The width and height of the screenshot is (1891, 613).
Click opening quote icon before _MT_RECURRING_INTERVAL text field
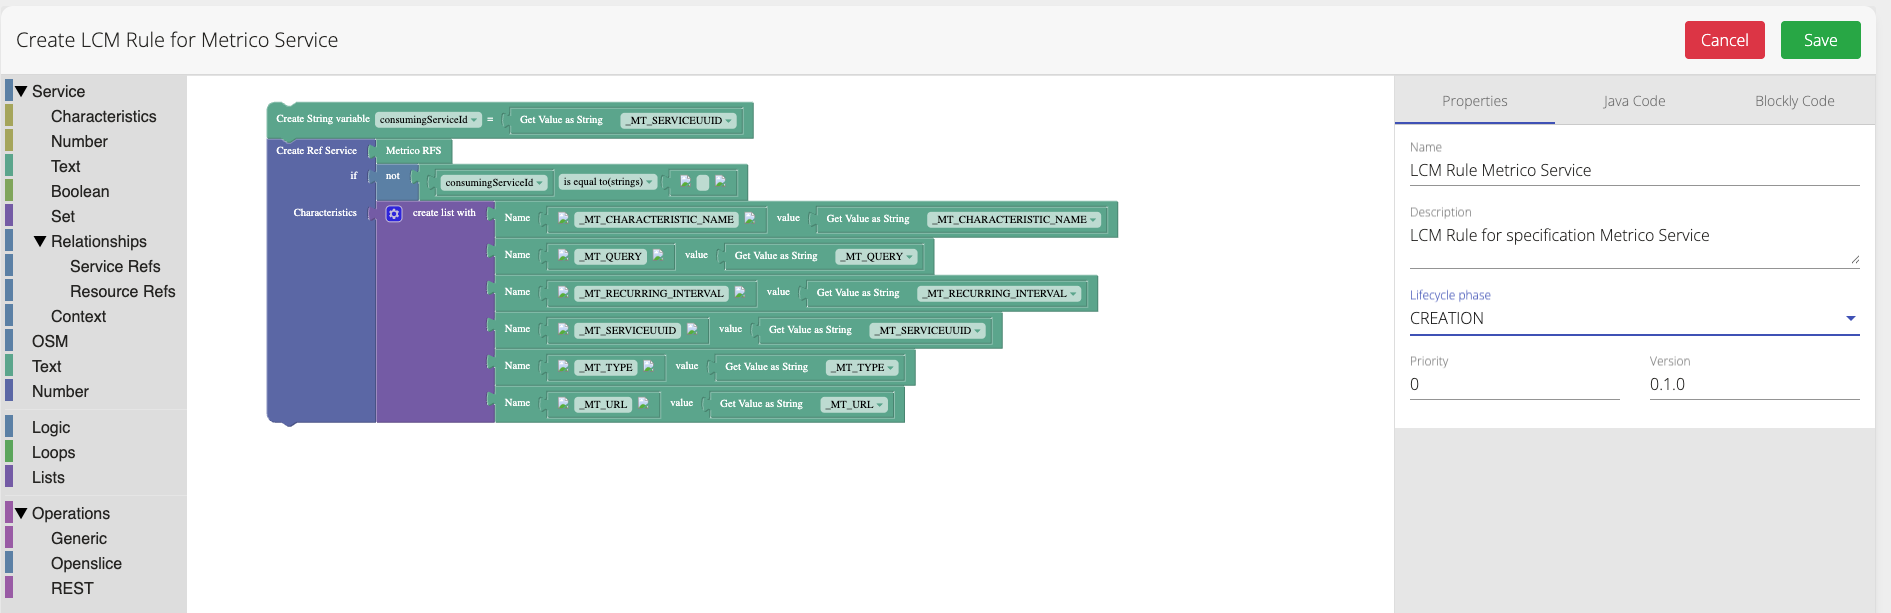563,293
